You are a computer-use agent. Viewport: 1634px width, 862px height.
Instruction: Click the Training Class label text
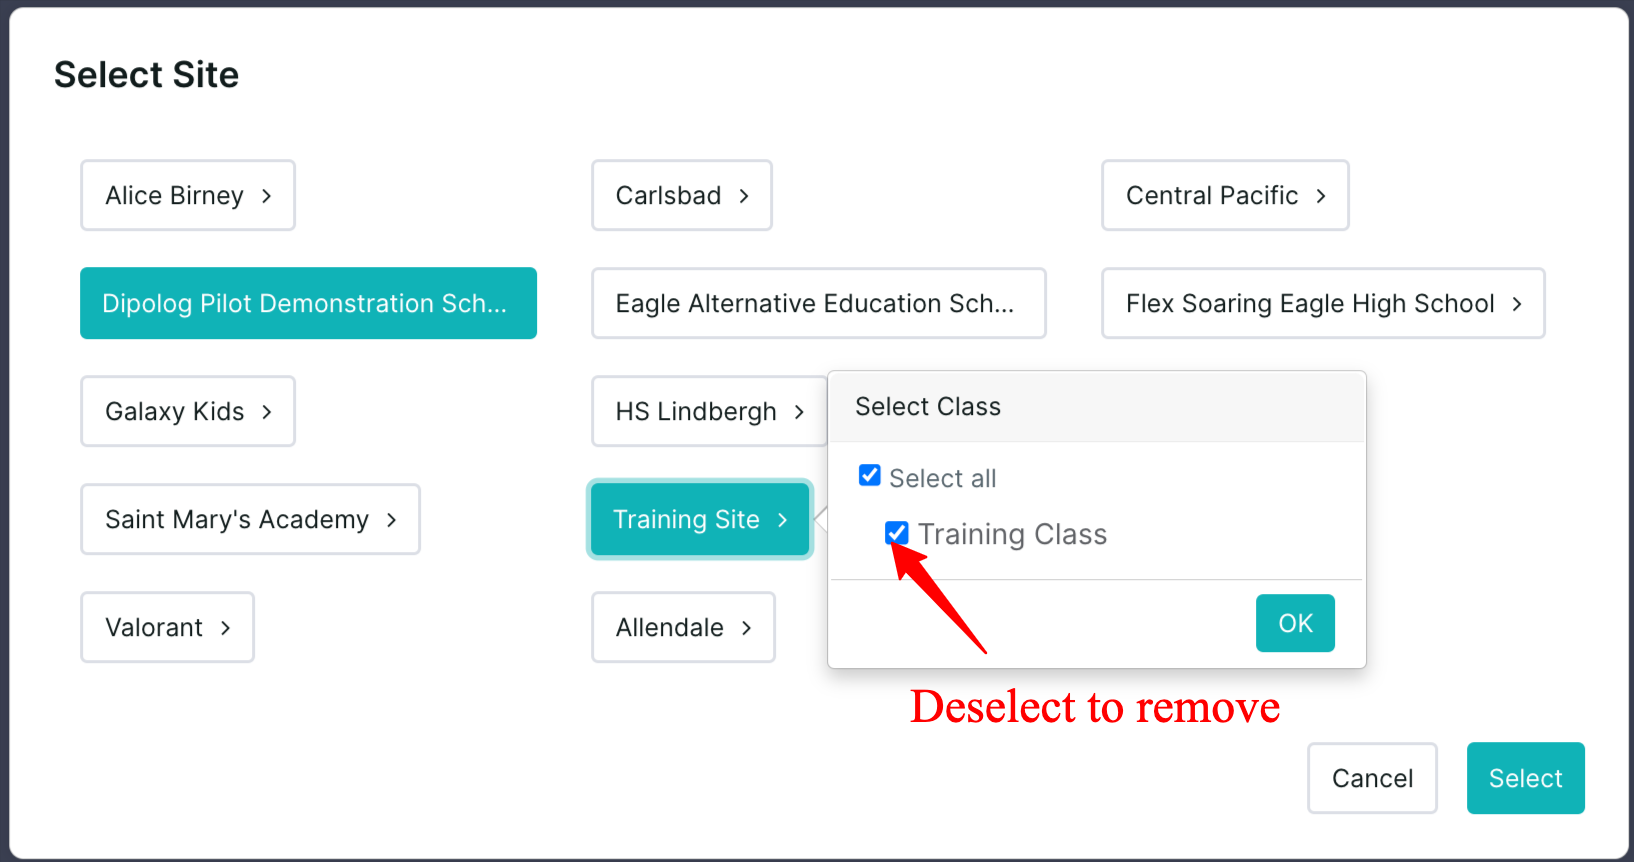coord(1012,535)
